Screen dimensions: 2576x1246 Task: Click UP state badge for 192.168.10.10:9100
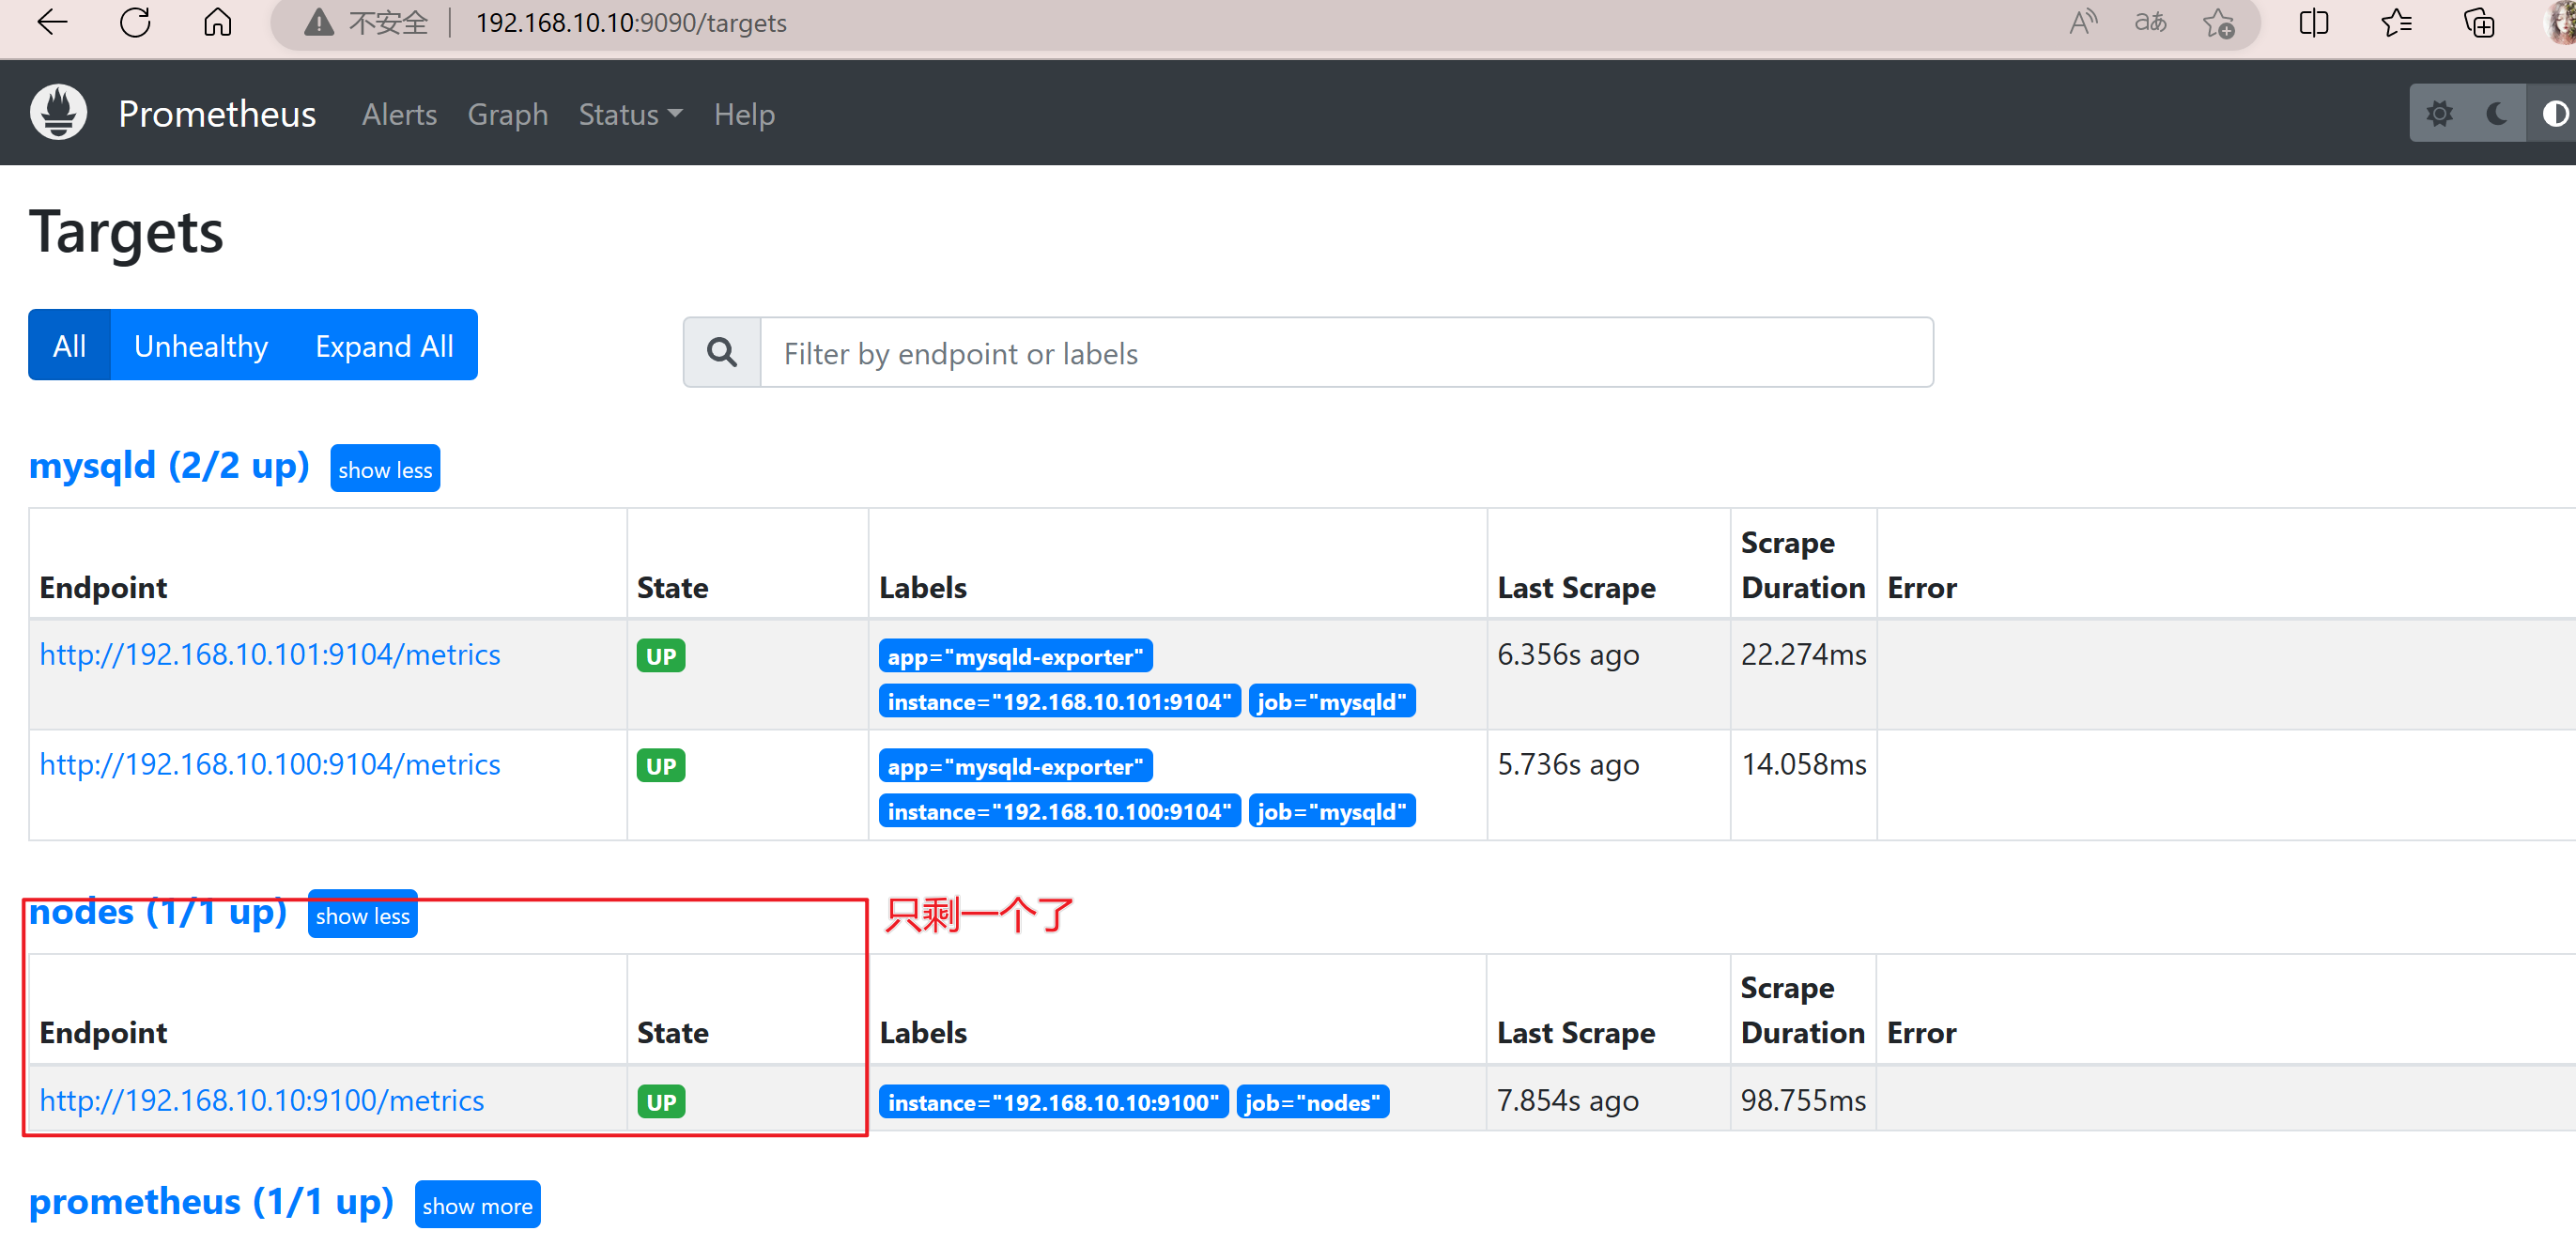pos(661,1102)
